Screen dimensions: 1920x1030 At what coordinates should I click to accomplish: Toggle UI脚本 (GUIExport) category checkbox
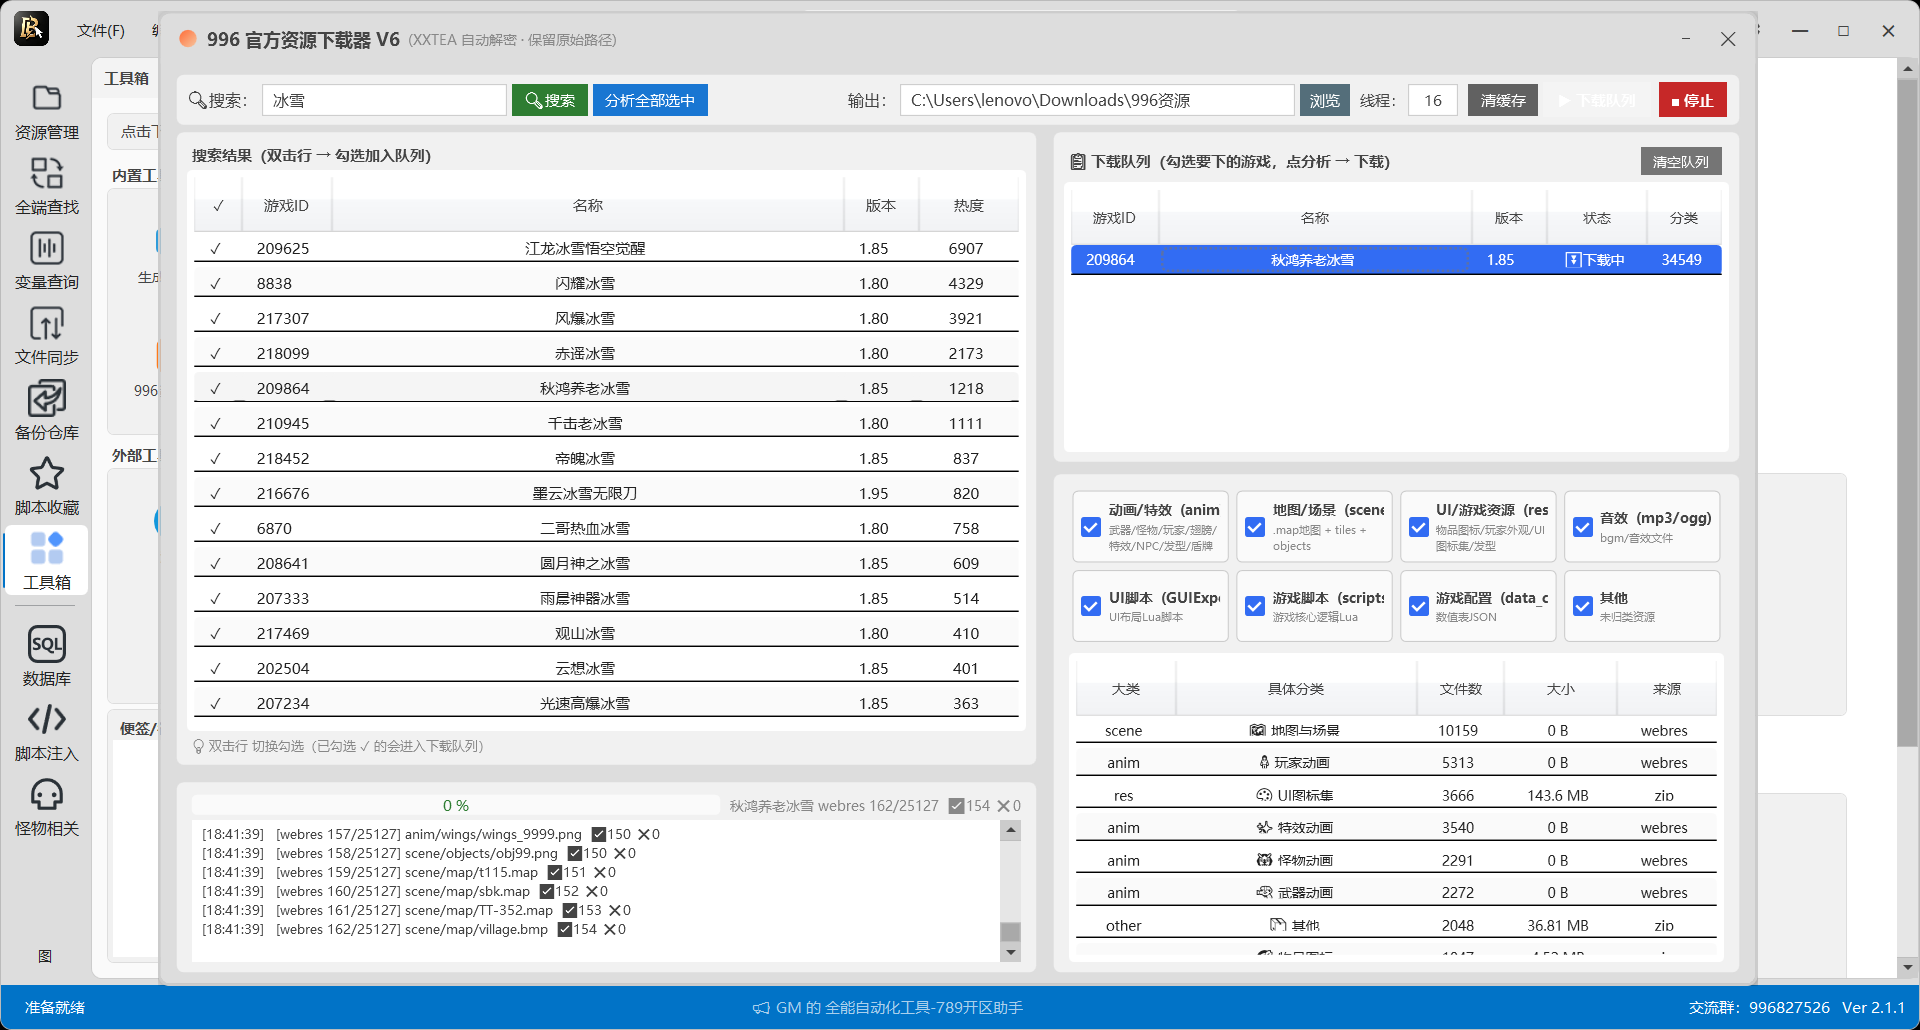(1091, 606)
